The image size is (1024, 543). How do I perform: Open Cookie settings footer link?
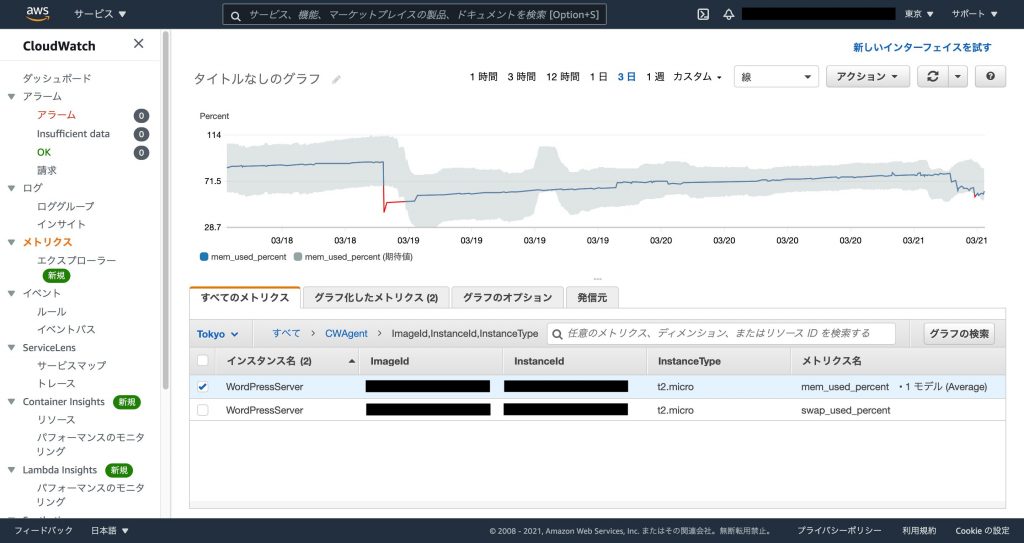[x=982, y=531]
